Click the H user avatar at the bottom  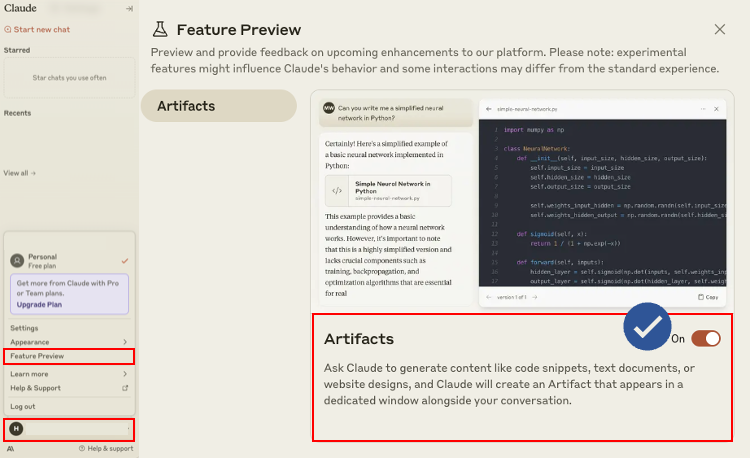tap(16, 429)
